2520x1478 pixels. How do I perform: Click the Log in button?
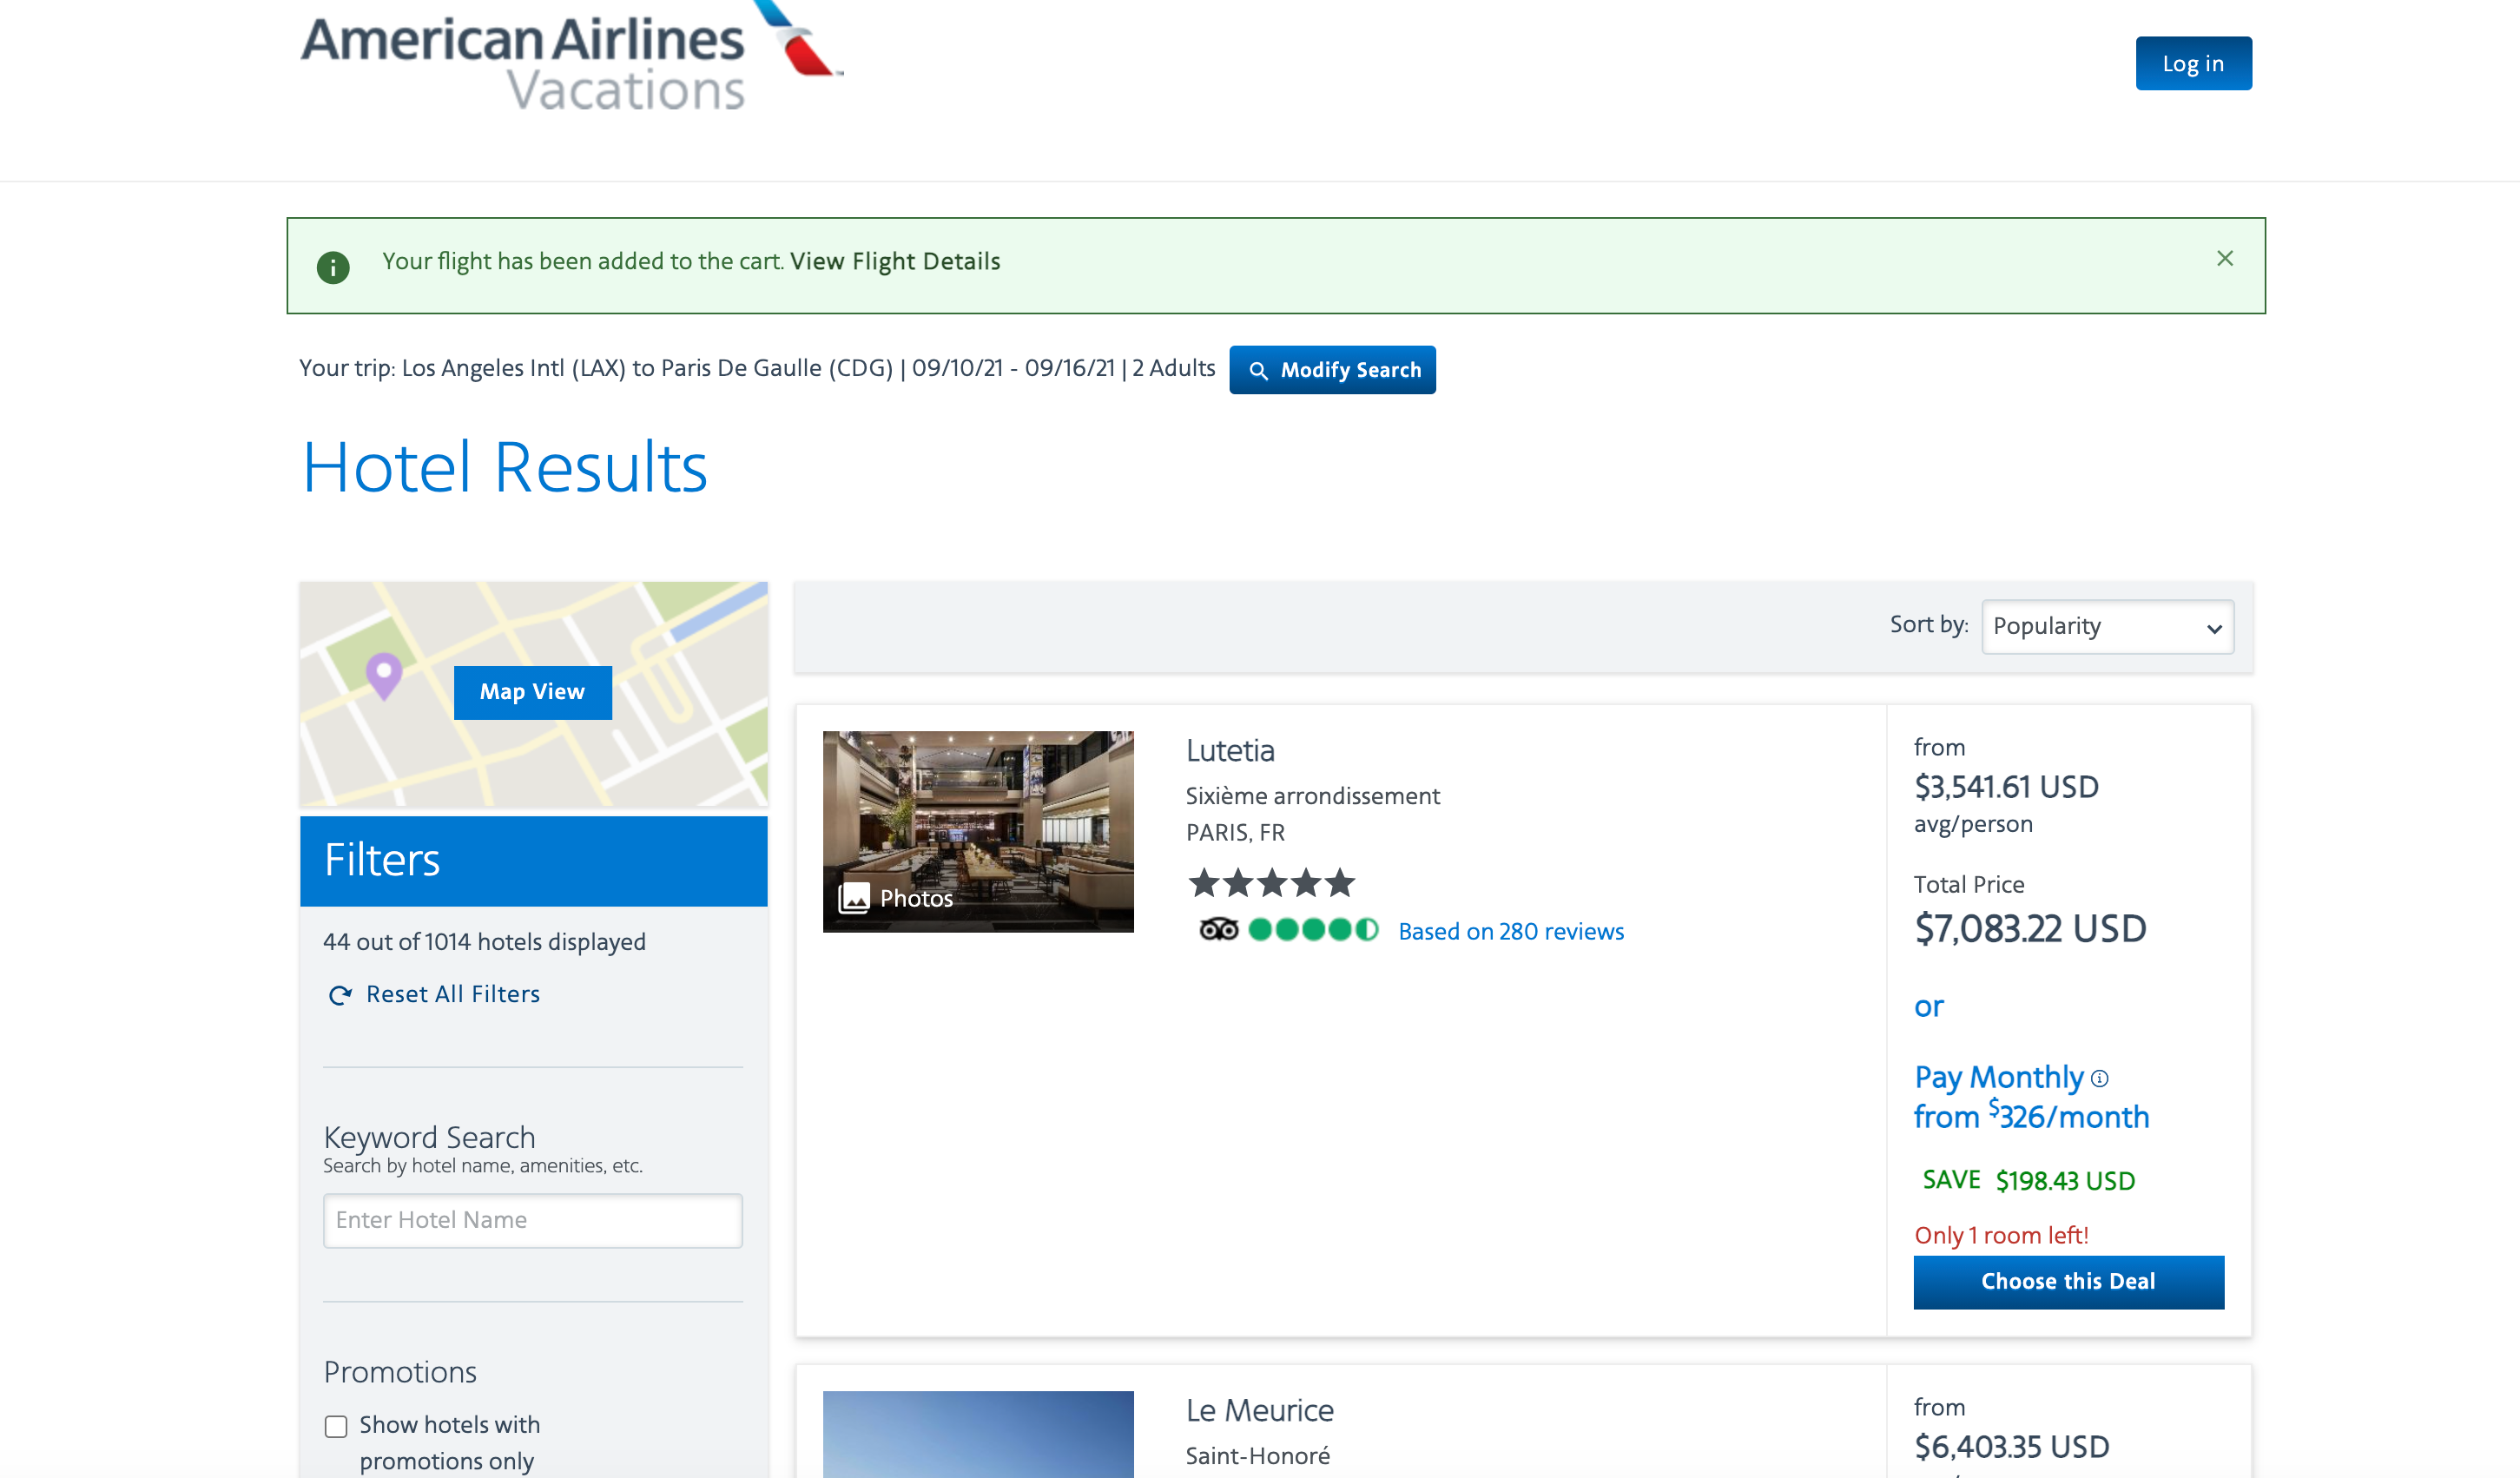pos(2193,63)
